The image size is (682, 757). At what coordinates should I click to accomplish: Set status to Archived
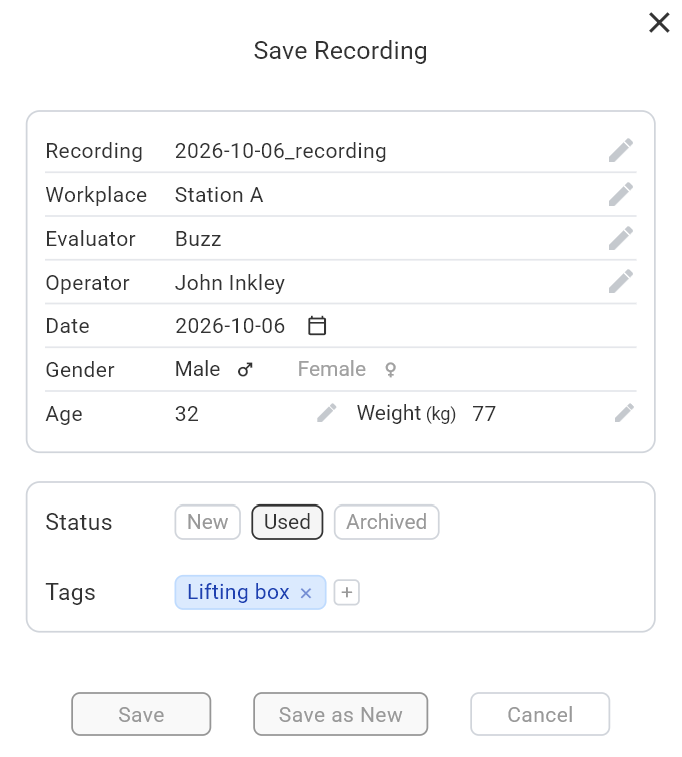click(387, 522)
